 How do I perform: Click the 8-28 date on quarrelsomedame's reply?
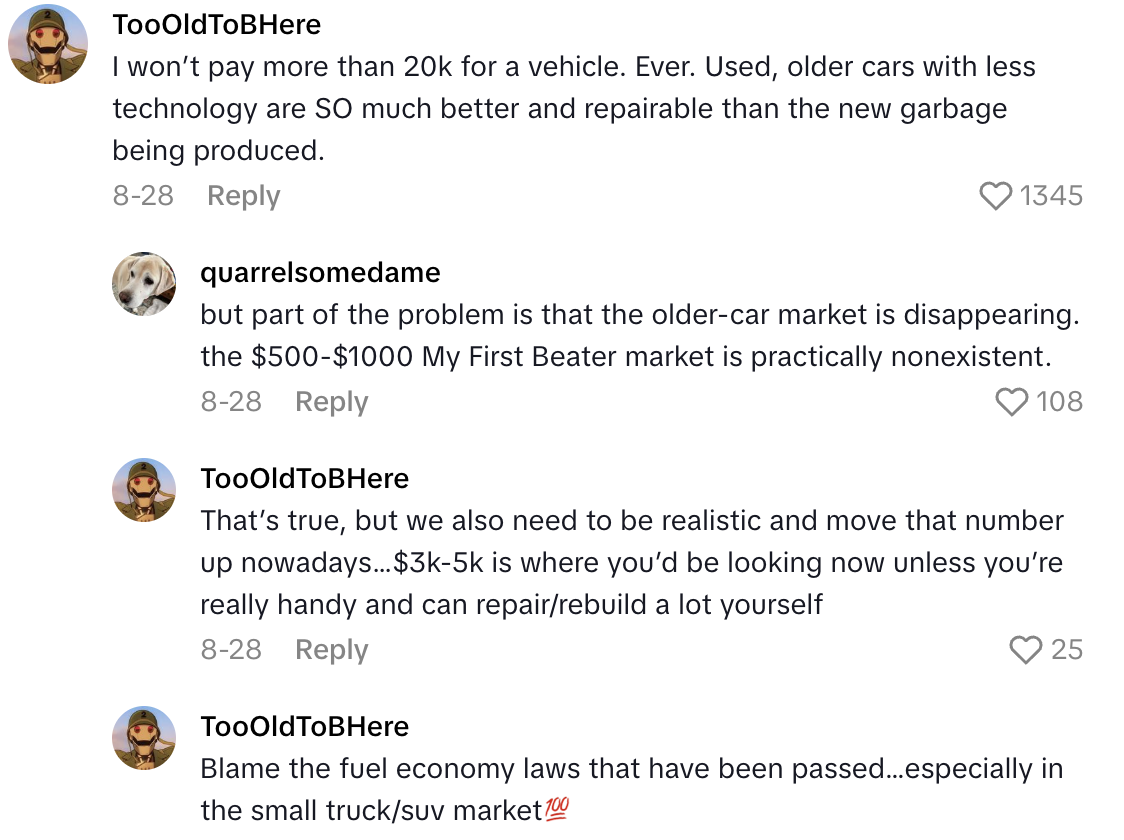231,402
